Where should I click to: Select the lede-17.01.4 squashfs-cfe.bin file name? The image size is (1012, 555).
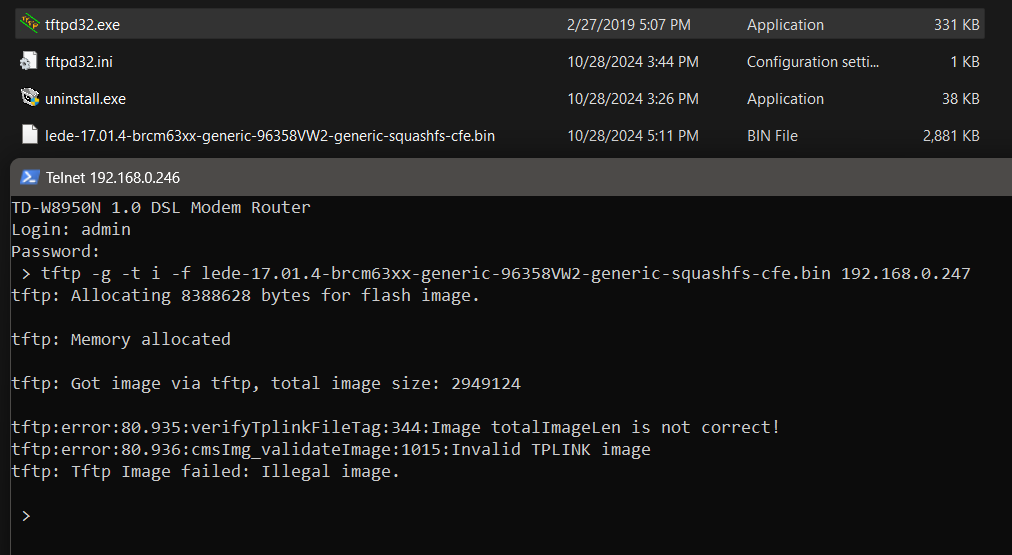[x=270, y=136]
